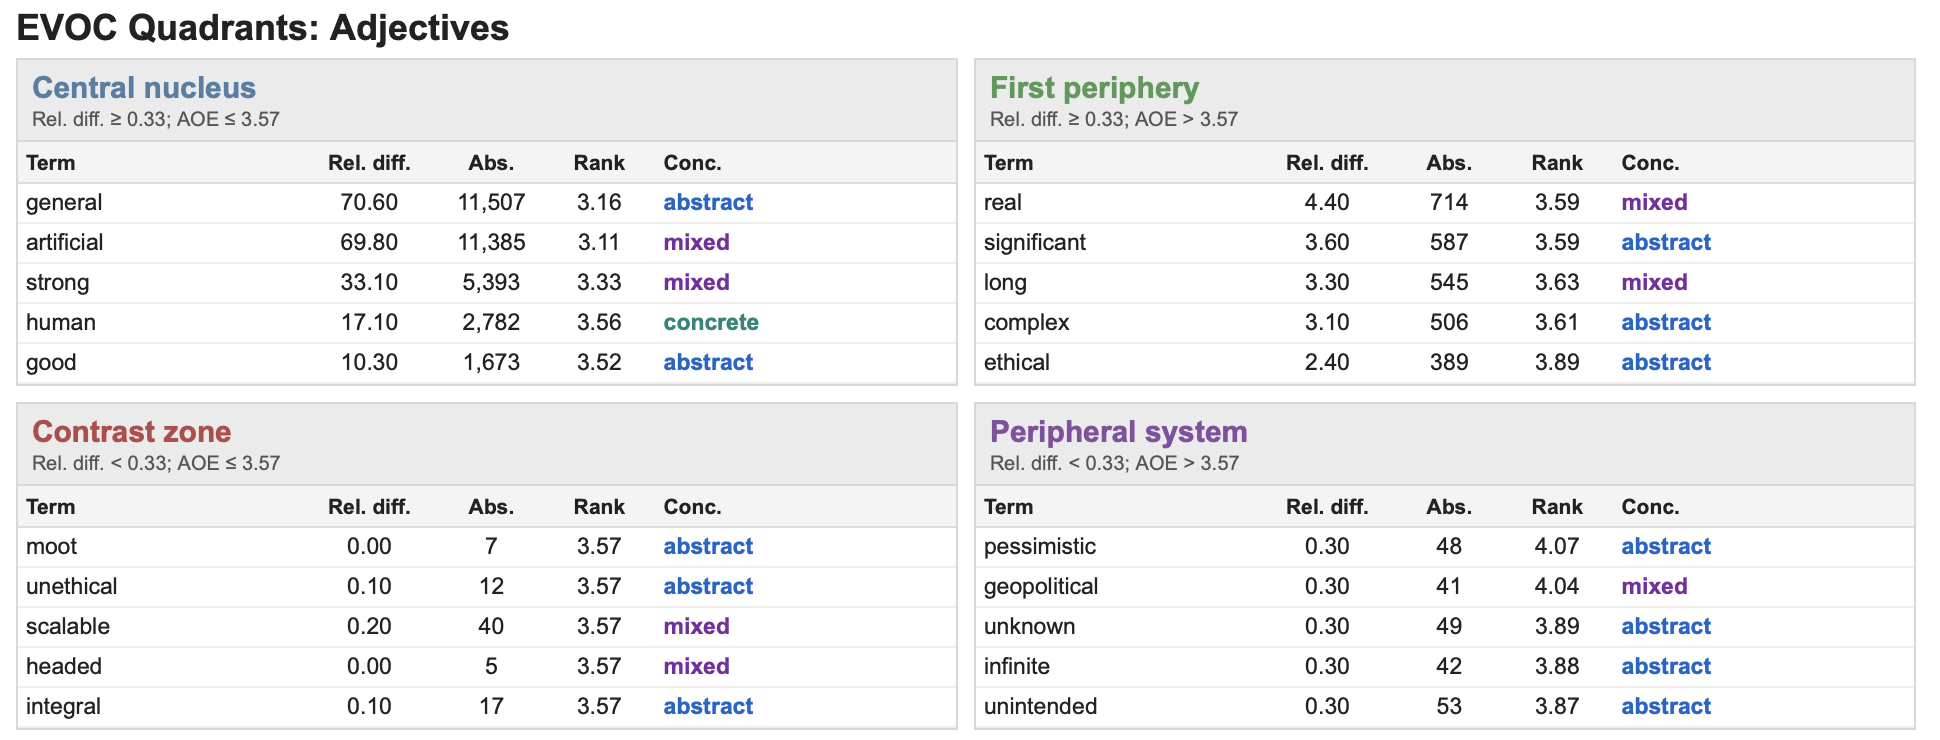Click the 'geopolitical' term row
The width and height of the screenshot is (1940, 740).
(x=1445, y=586)
